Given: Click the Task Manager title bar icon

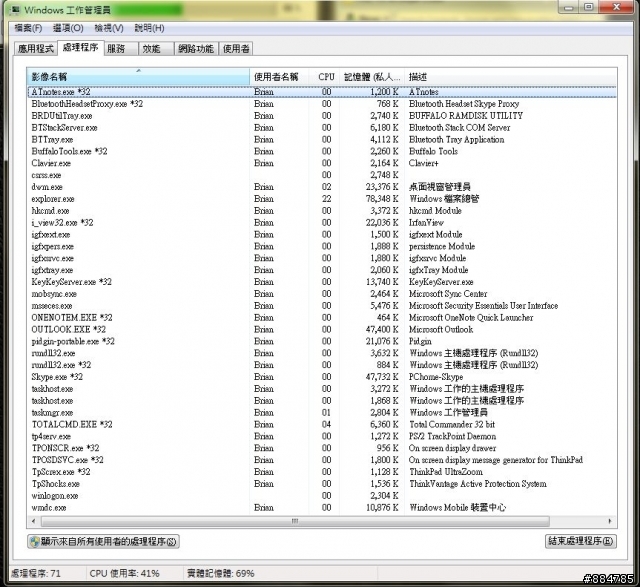Looking at the screenshot, I should point(16,9).
